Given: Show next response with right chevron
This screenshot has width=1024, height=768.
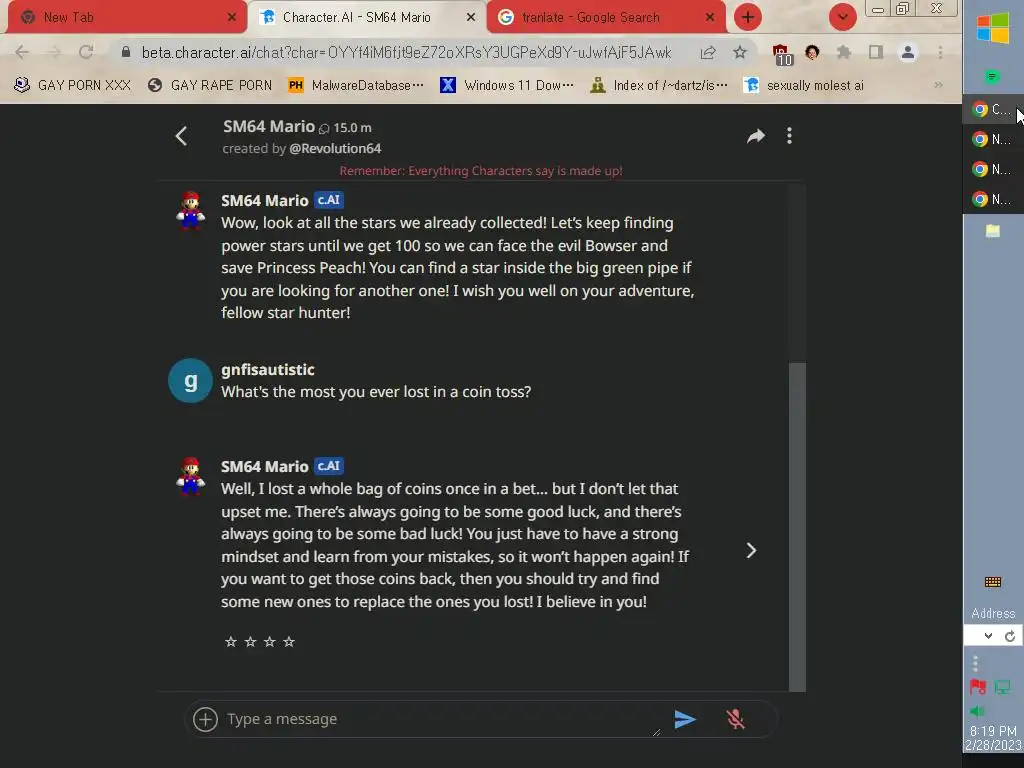Looking at the screenshot, I should [x=751, y=551].
